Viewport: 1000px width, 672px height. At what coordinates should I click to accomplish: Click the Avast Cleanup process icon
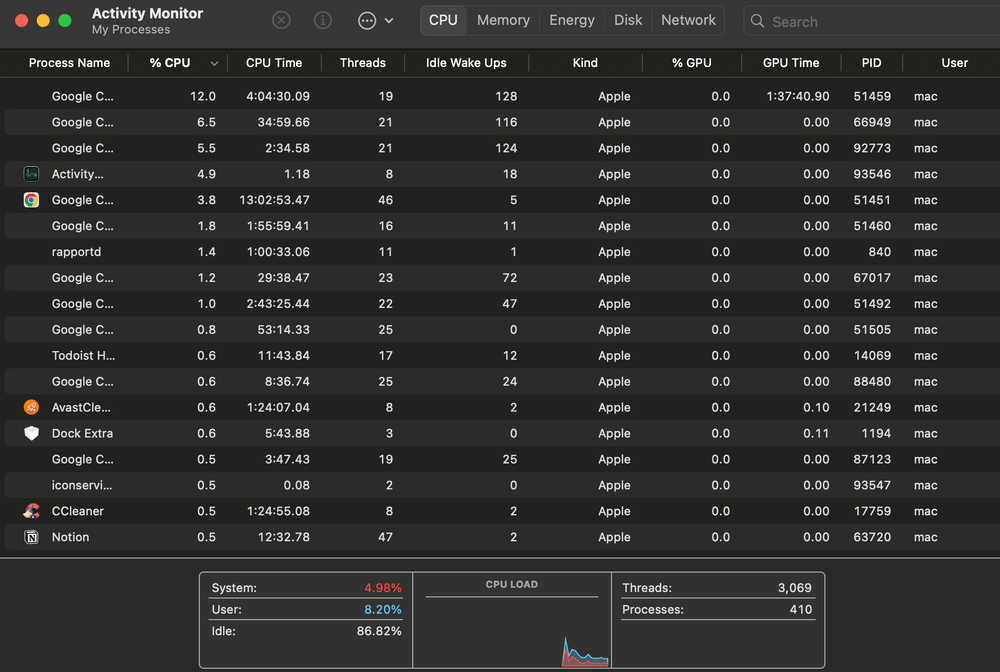coord(31,407)
